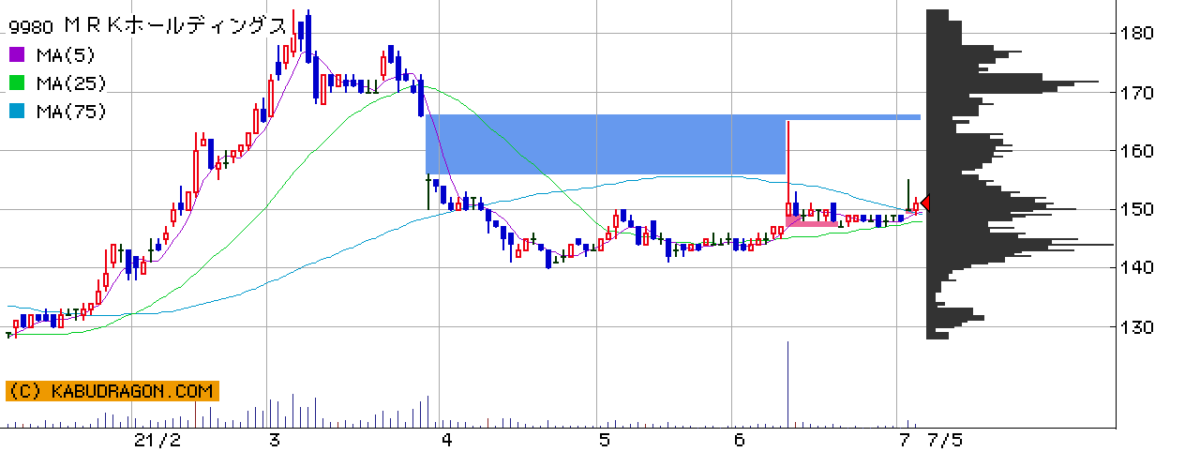Click the 5 month axis label
This screenshot has width=1200, height=452.
point(604,440)
